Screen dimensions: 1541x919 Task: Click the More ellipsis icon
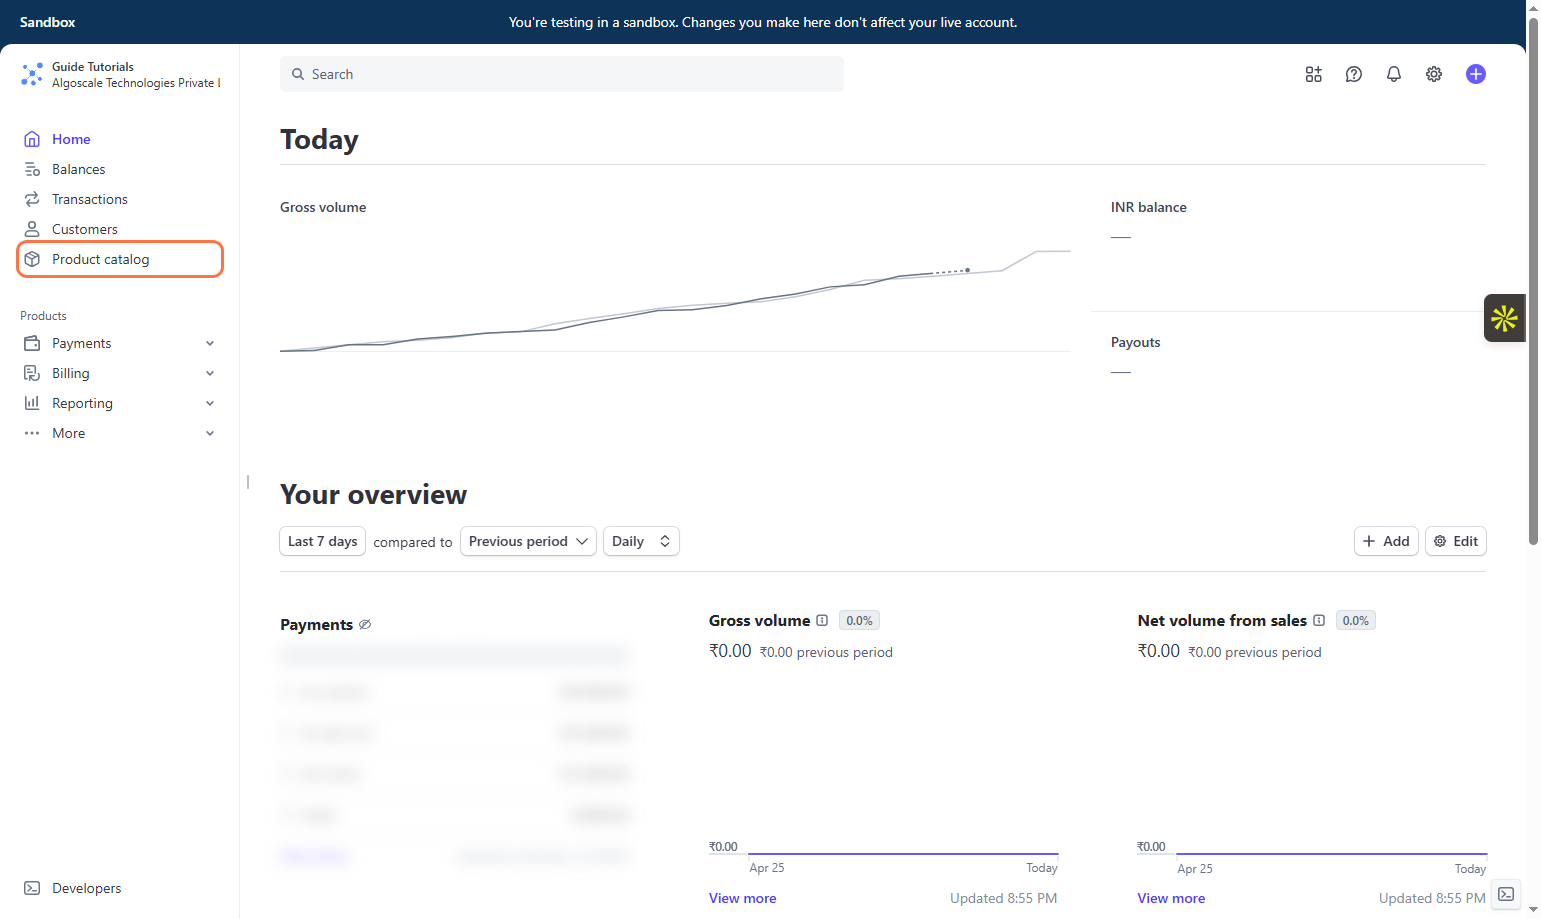pos(32,433)
